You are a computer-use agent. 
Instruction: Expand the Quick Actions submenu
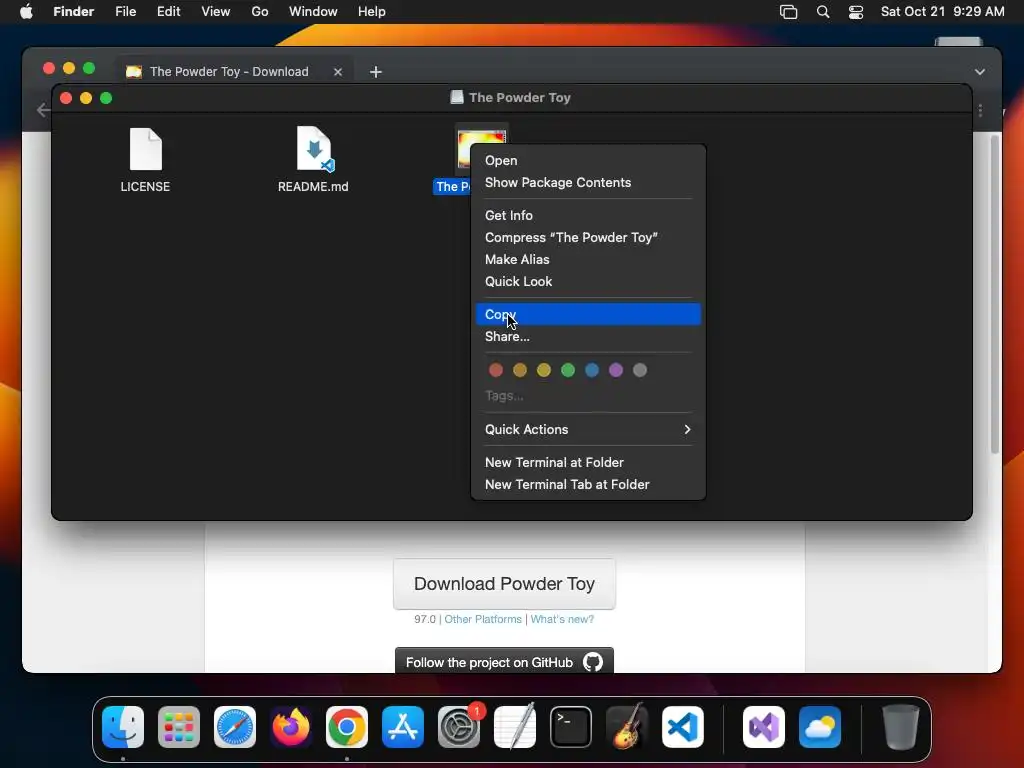coord(588,429)
